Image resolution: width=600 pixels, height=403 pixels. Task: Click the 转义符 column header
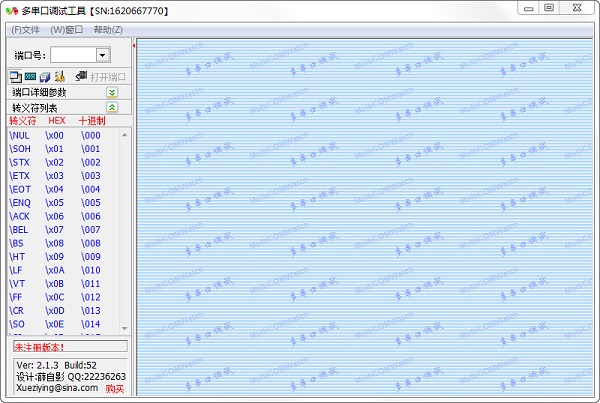pos(23,121)
